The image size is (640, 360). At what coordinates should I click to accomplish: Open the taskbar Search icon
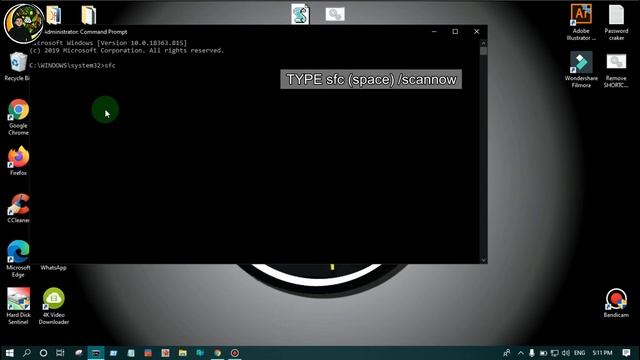(27, 353)
